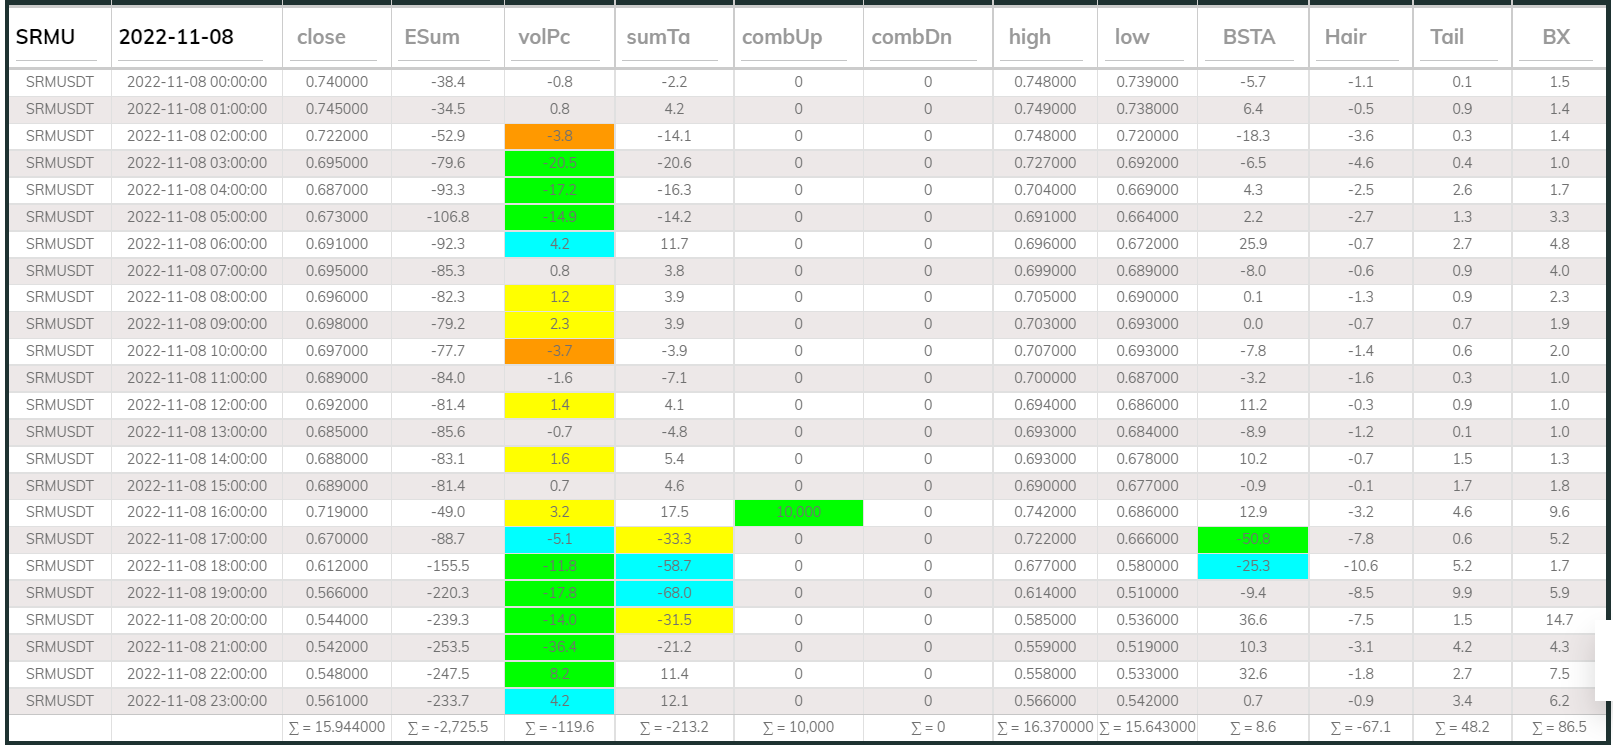Click orange volPc cell -3.7
1613x748 pixels.
pyautogui.click(x=560, y=351)
